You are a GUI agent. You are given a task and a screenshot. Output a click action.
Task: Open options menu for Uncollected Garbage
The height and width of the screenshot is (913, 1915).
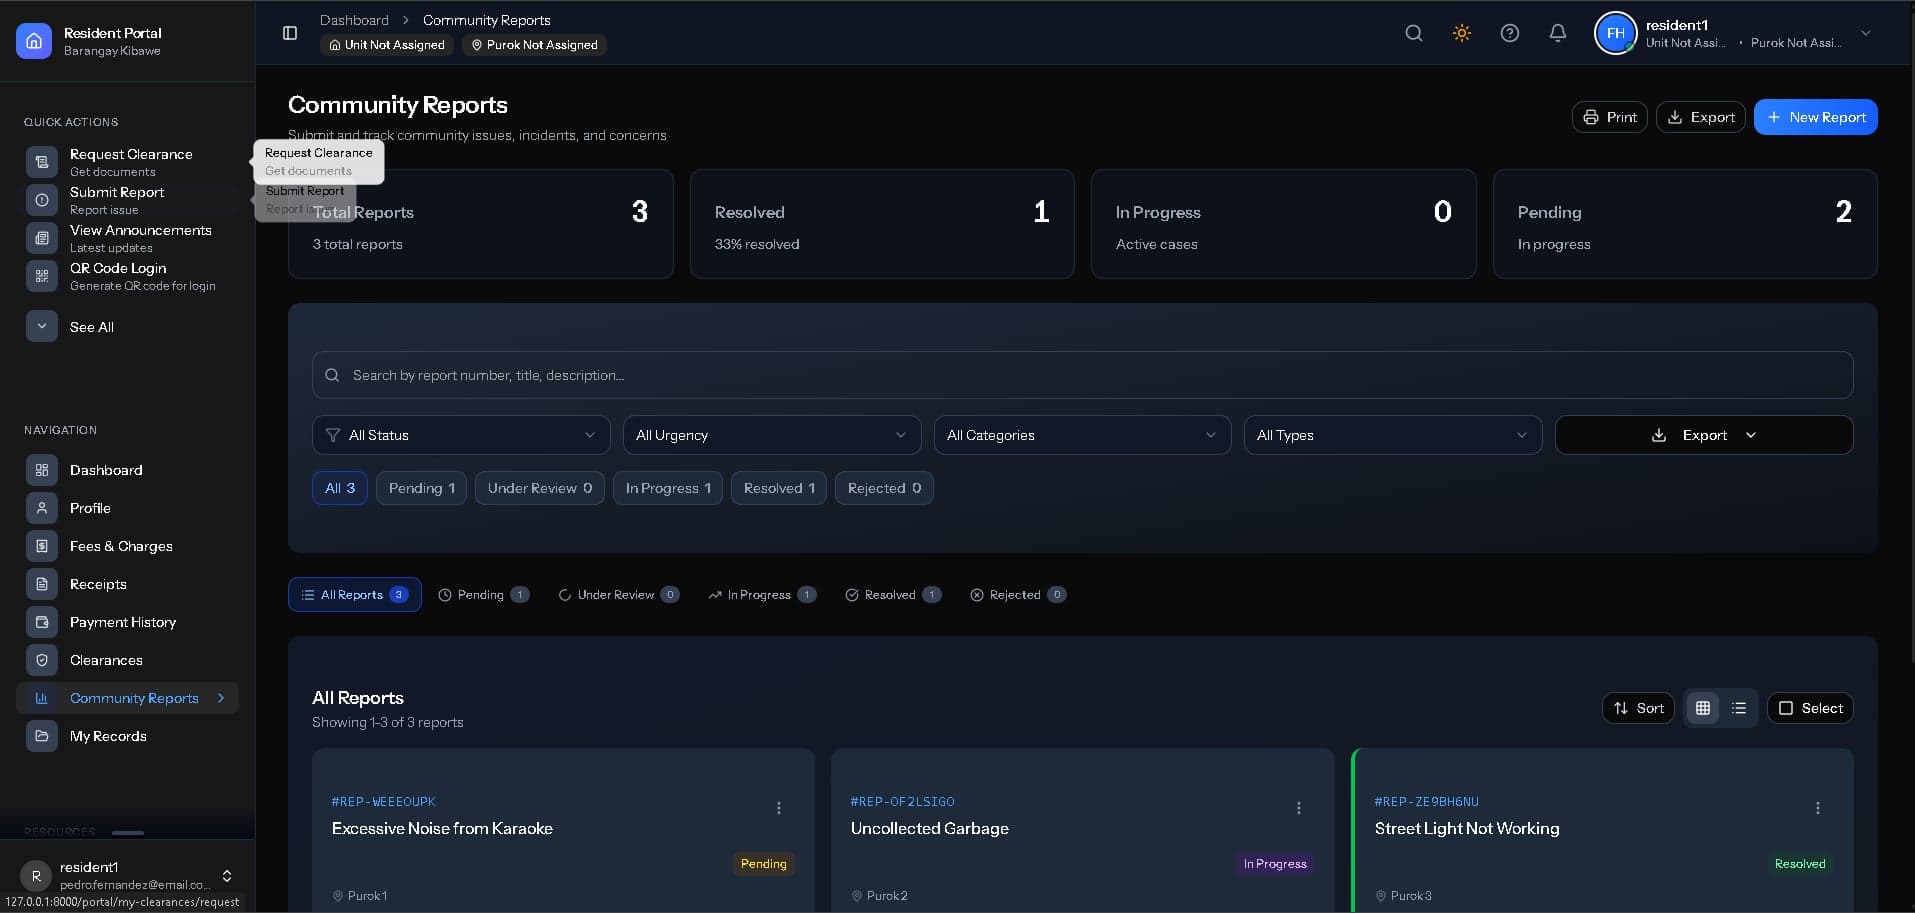pos(1299,808)
